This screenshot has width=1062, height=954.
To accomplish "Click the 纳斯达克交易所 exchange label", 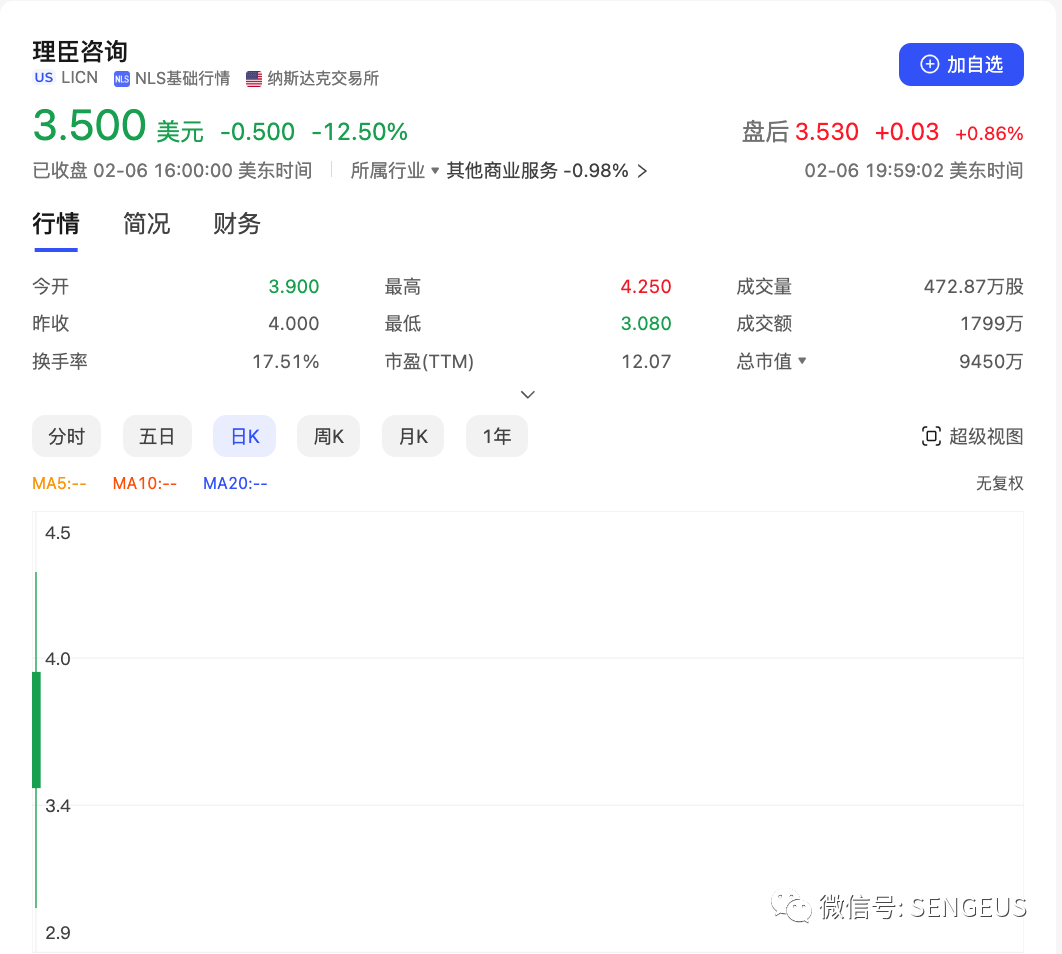I will (323, 79).
